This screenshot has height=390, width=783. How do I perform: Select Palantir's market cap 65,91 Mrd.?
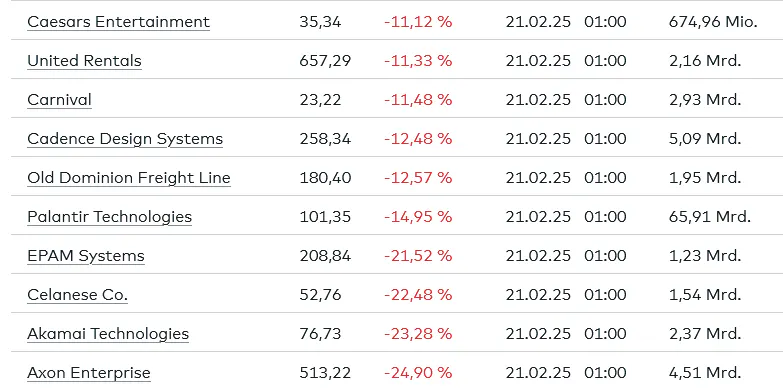pyautogui.click(x=710, y=217)
